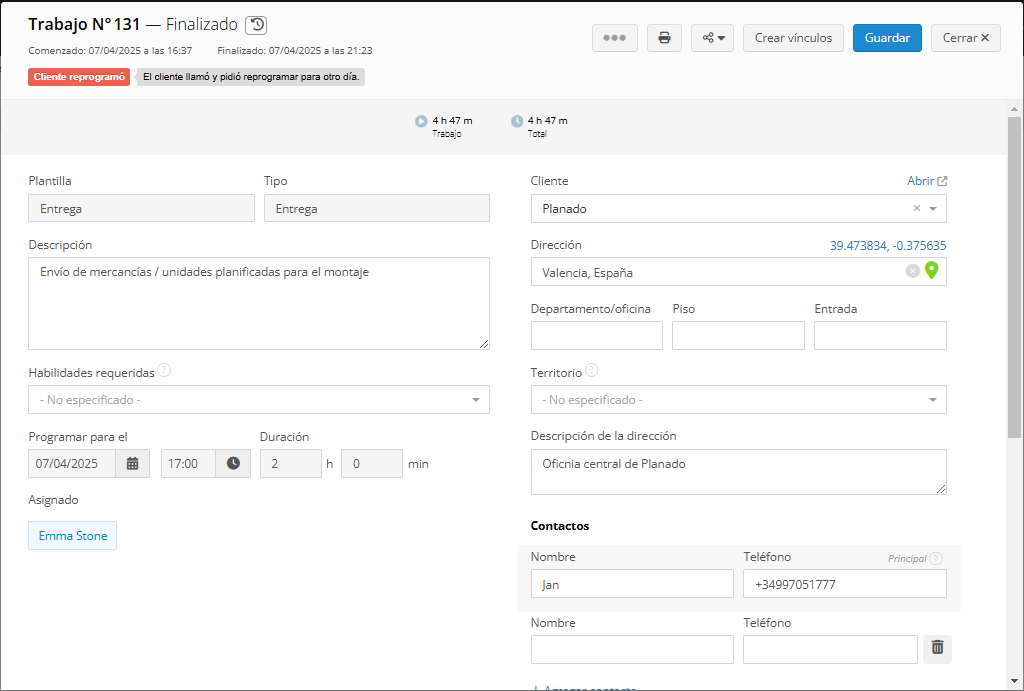
Task: Open the calendar date picker icon
Action: pos(133,464)
